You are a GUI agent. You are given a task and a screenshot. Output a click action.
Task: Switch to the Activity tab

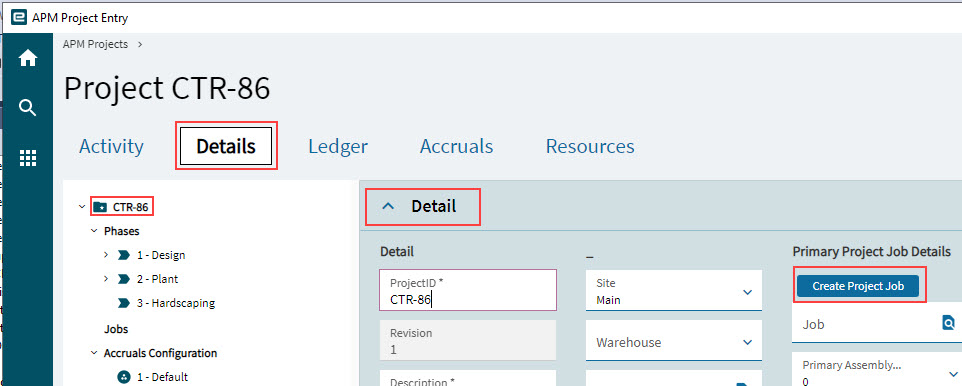point(111,147)
